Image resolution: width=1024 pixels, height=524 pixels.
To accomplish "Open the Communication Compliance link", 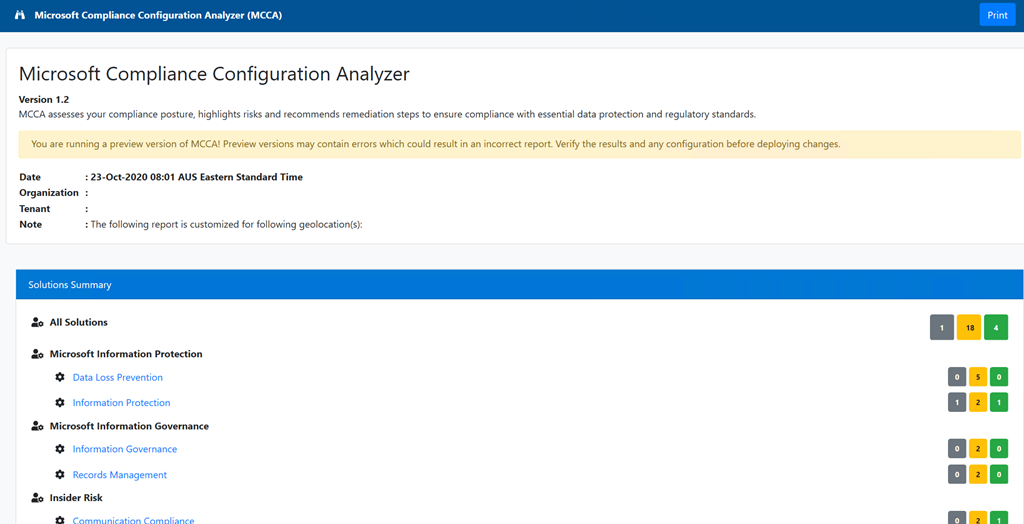I will [x=133, y=520].
